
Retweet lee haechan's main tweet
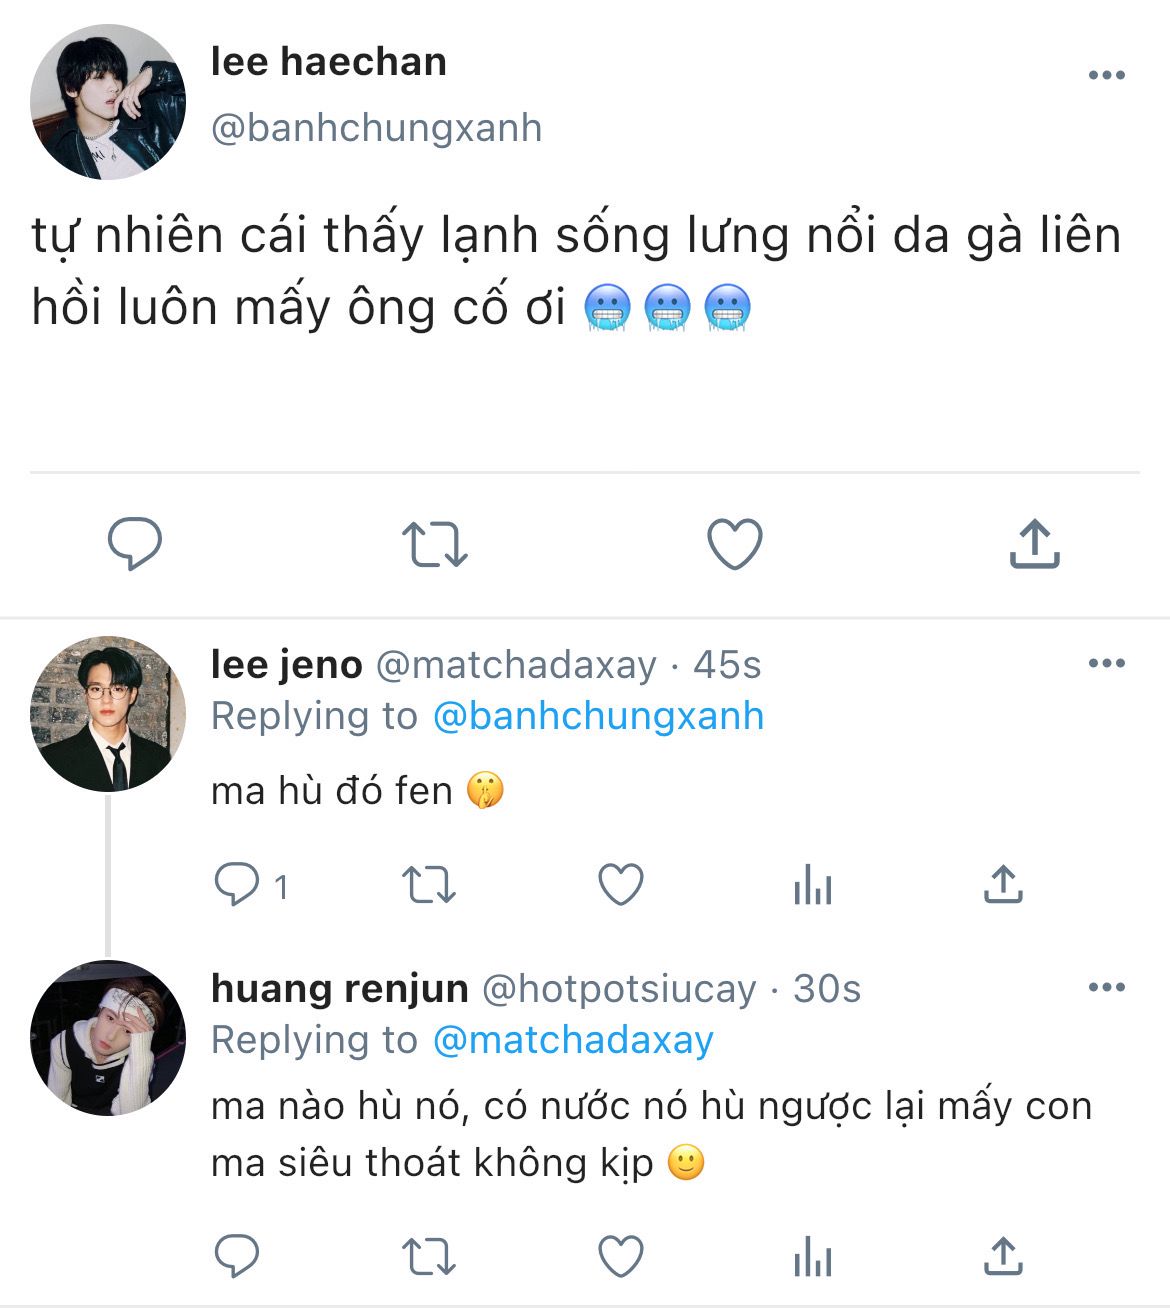434,544
